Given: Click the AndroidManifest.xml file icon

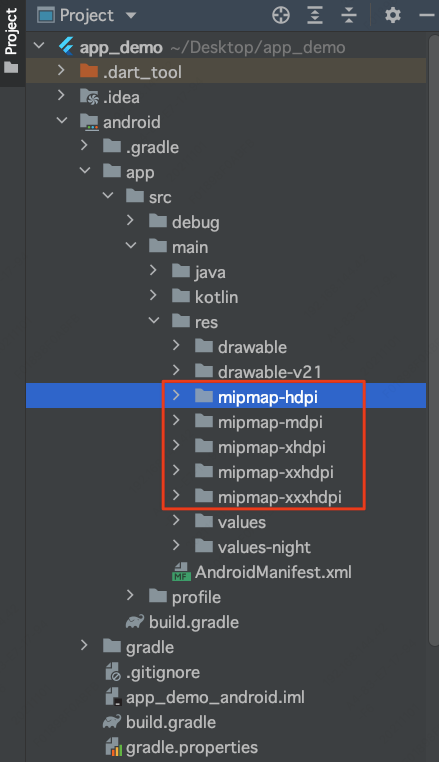Looking at the screenshot, I should pyautogui.click(x=181, y=572).
